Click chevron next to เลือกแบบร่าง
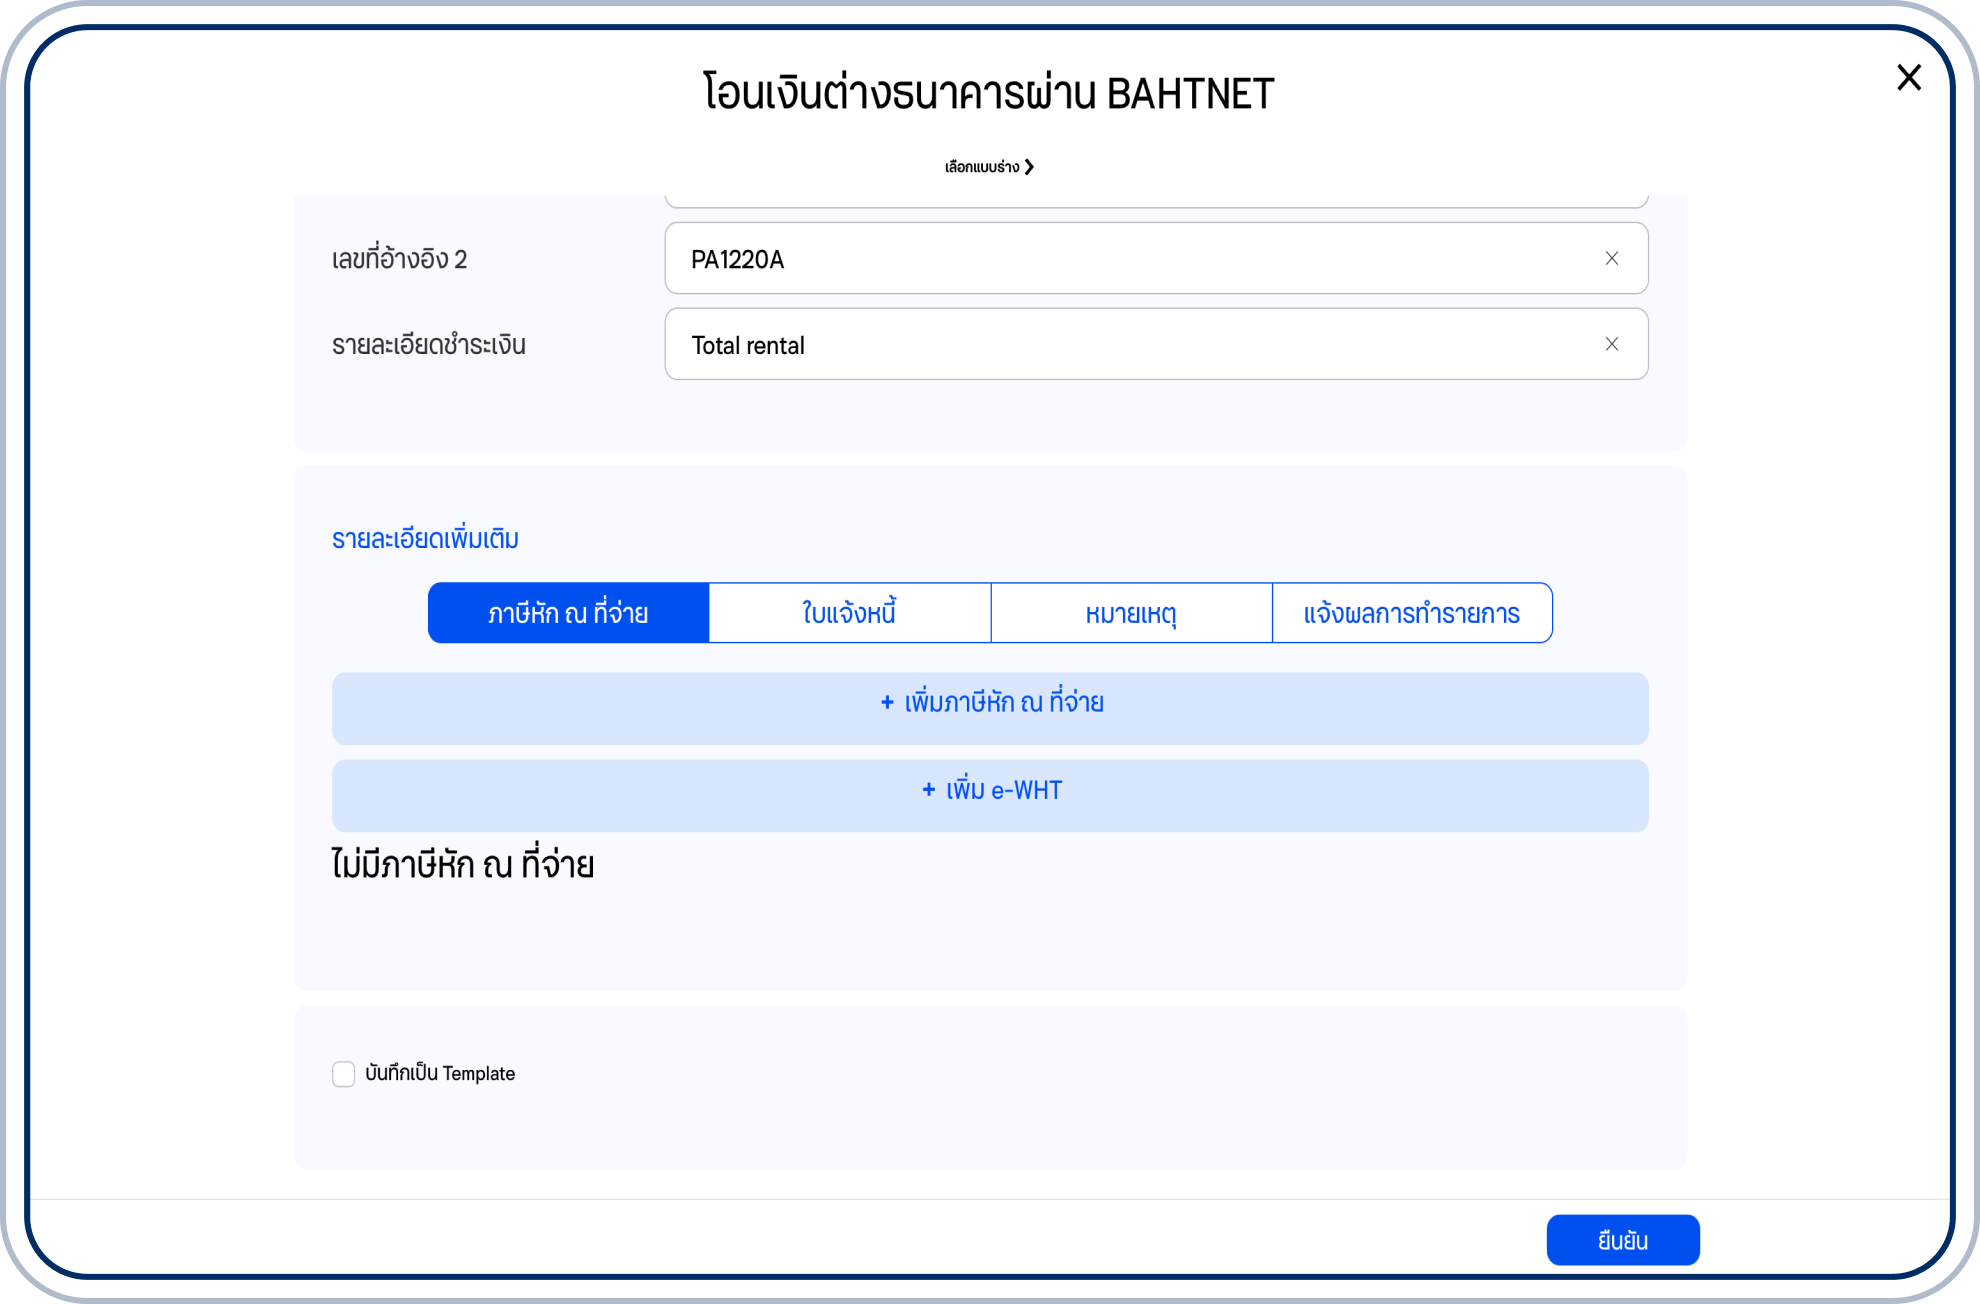 (1029, 167)
